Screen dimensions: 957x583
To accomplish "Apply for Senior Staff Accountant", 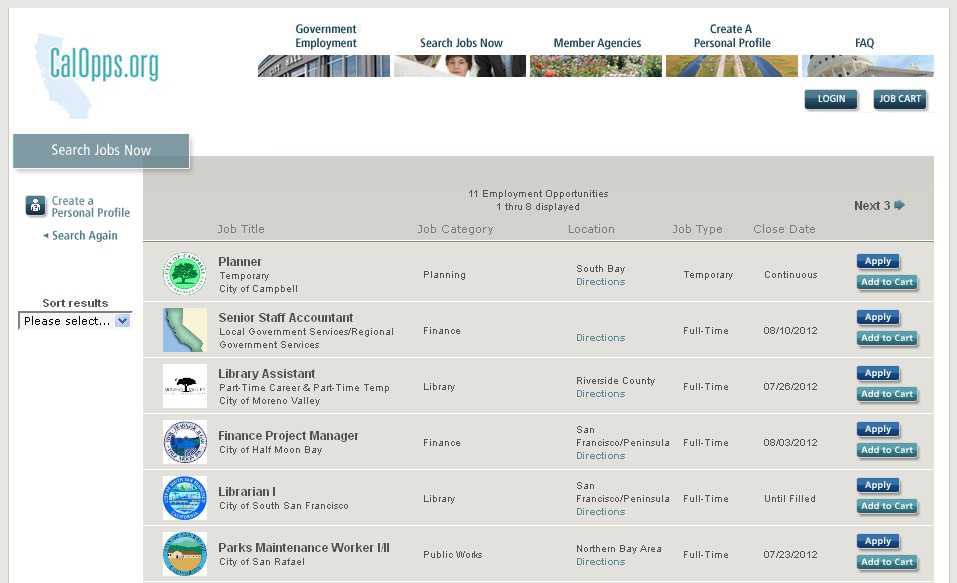I will (878, 317).
